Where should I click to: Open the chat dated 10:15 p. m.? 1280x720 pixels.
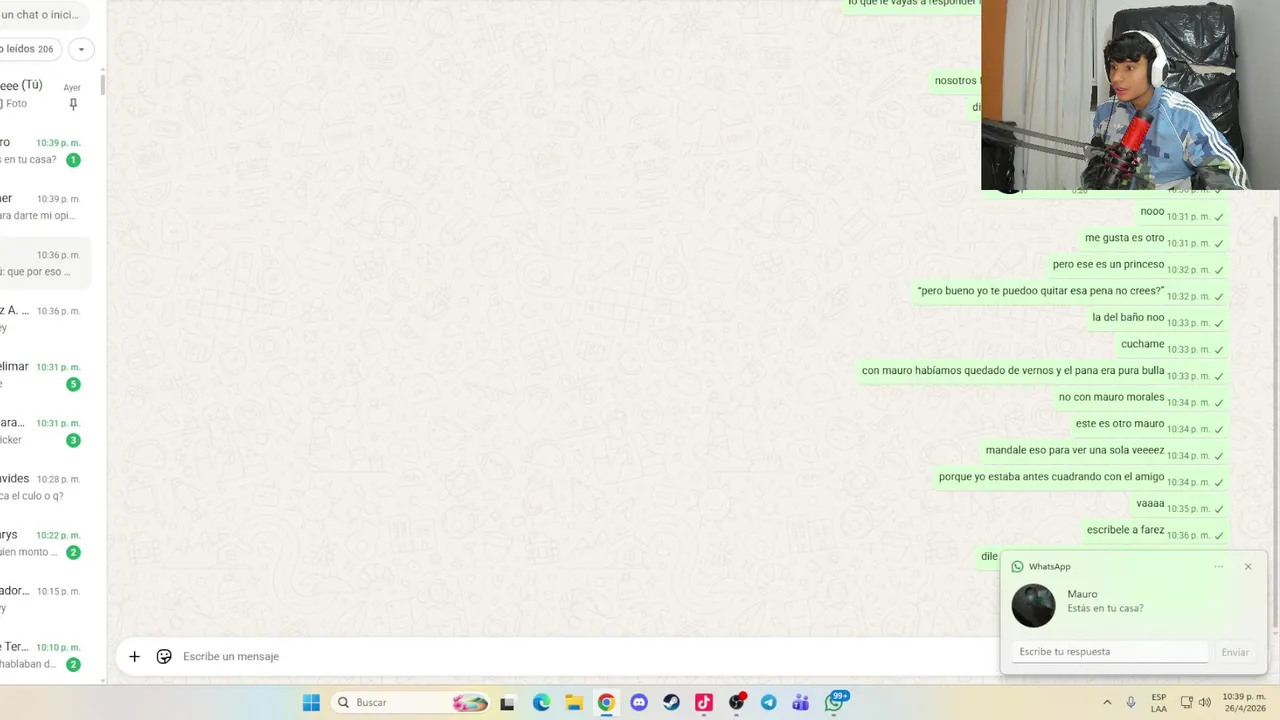pyautogui.click(x=45, y=599)
